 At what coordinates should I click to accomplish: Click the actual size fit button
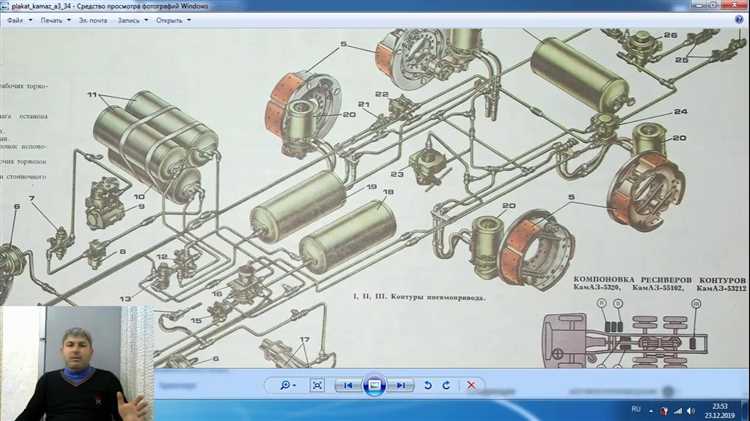[x=317, y=385]
